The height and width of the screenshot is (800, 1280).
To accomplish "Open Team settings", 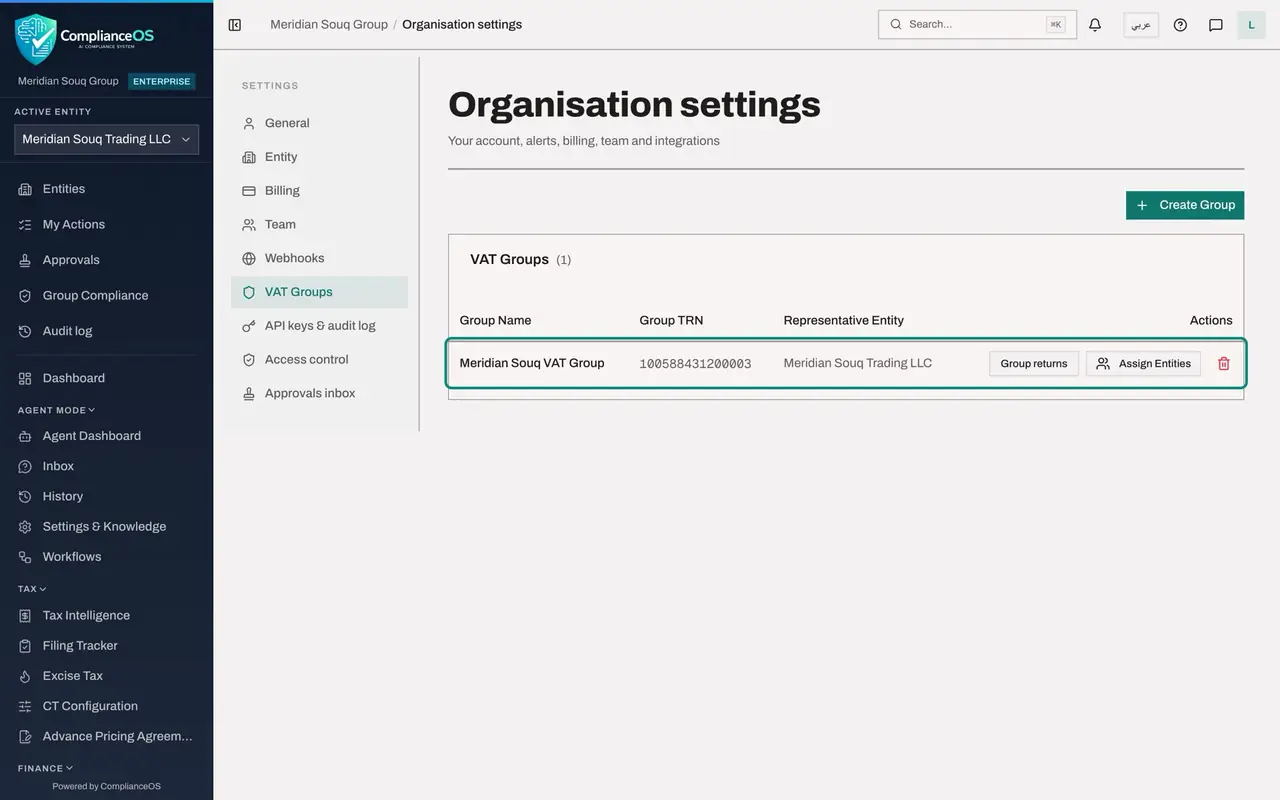I will pos(319,225).
